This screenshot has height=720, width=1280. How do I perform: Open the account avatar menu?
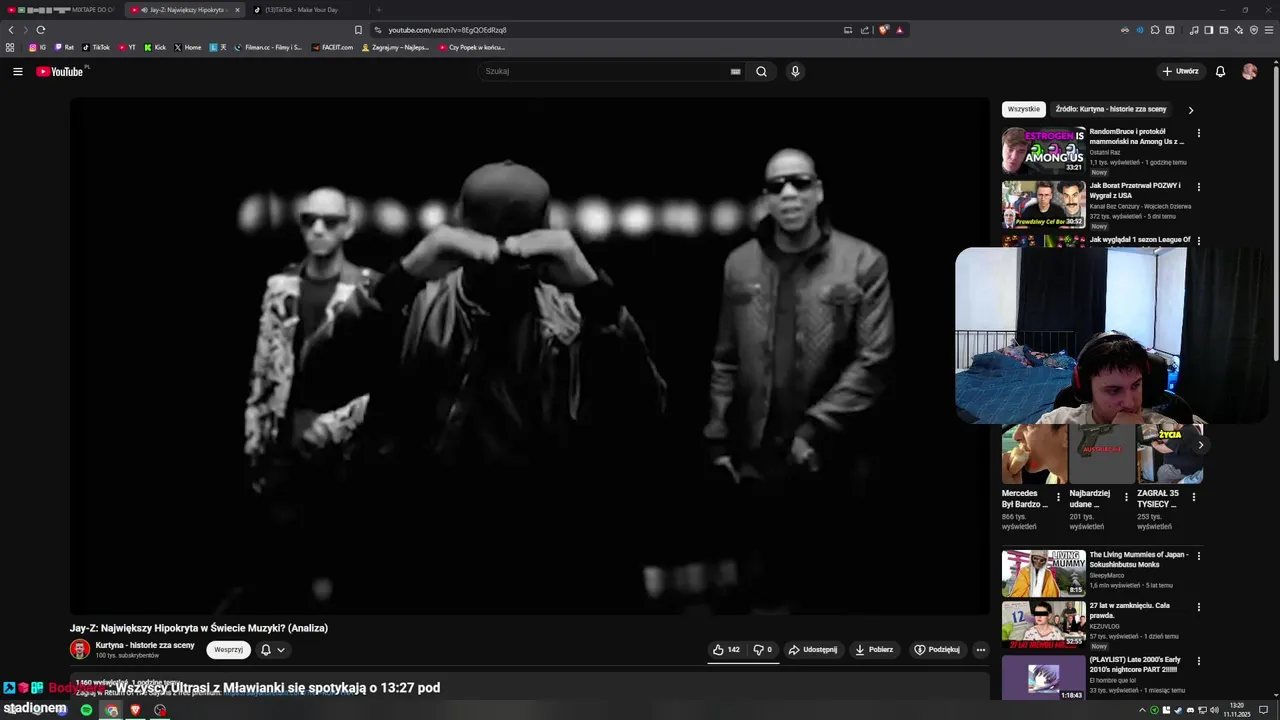pyautogui.click(x=1249, y=71)
